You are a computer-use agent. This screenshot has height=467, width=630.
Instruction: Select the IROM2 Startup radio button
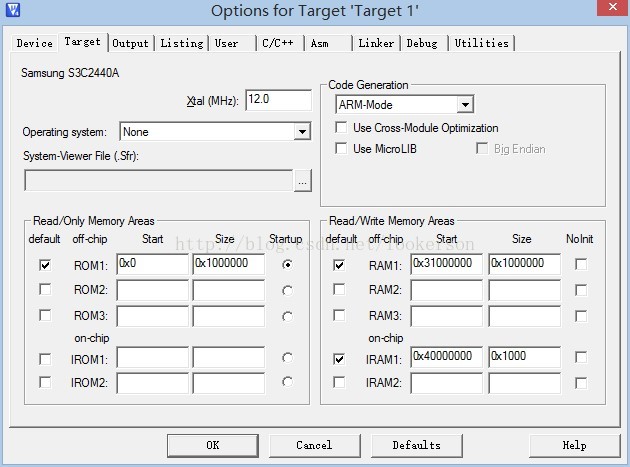pyautogui.click(x=287, y=381)
